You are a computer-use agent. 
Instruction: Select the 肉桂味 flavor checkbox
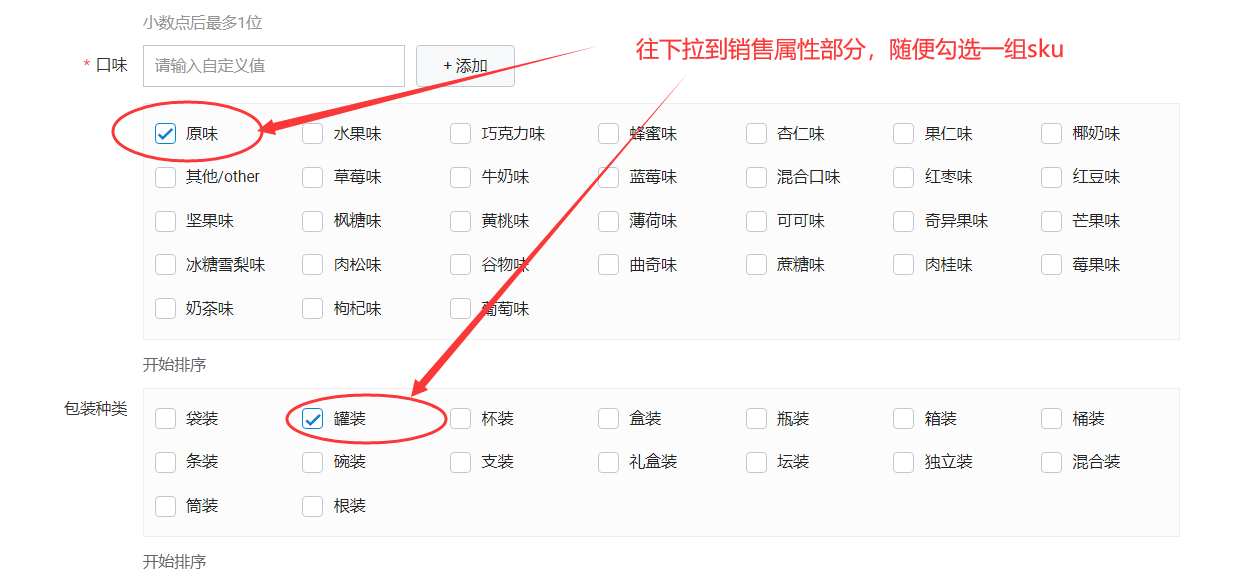(x=904, y=265)
